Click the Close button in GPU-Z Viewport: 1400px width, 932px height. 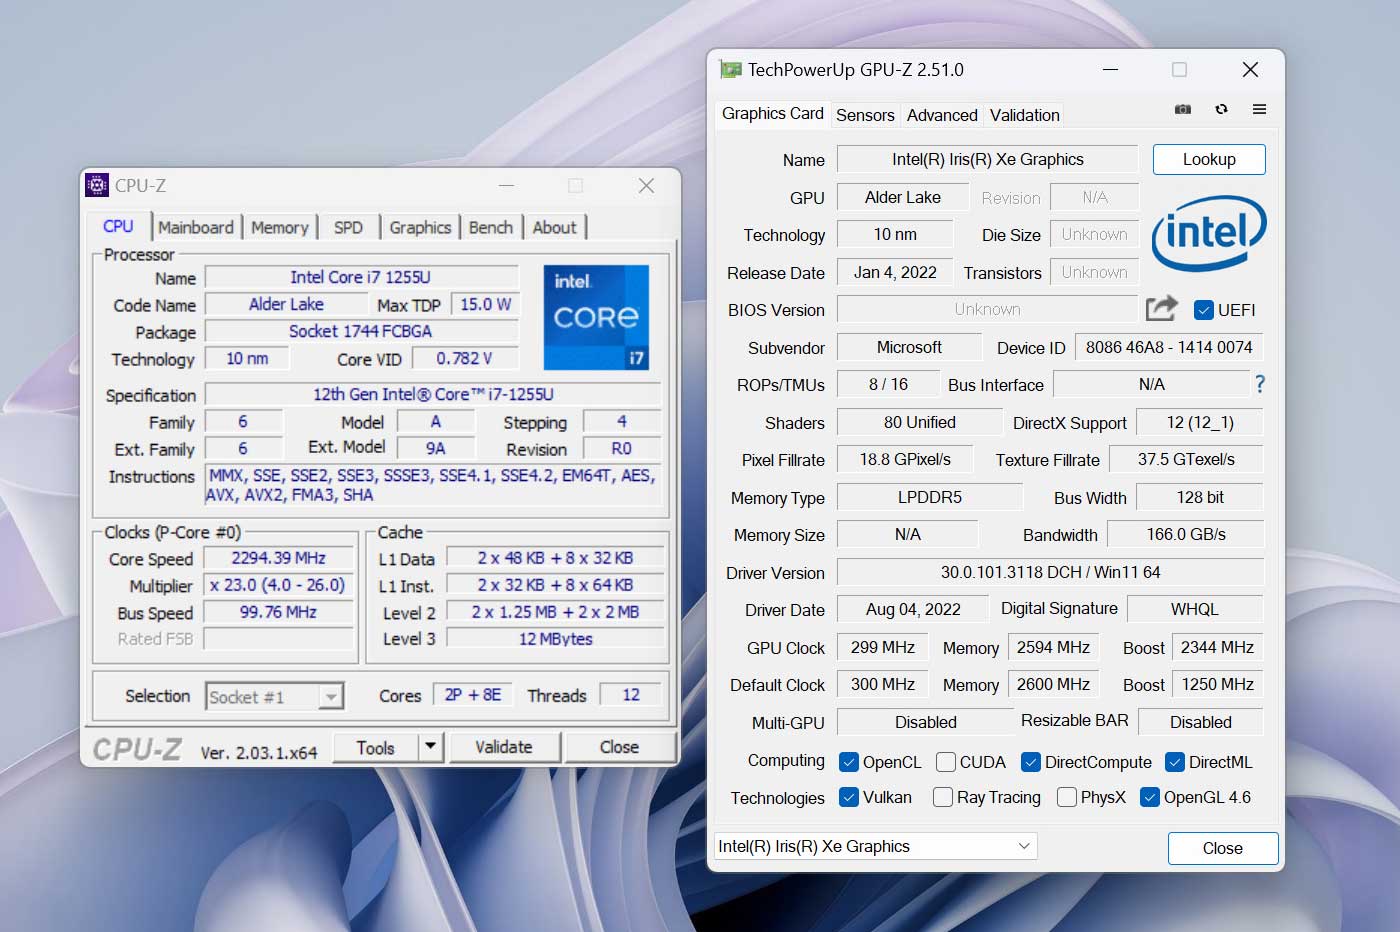[x=1222, y=848]
